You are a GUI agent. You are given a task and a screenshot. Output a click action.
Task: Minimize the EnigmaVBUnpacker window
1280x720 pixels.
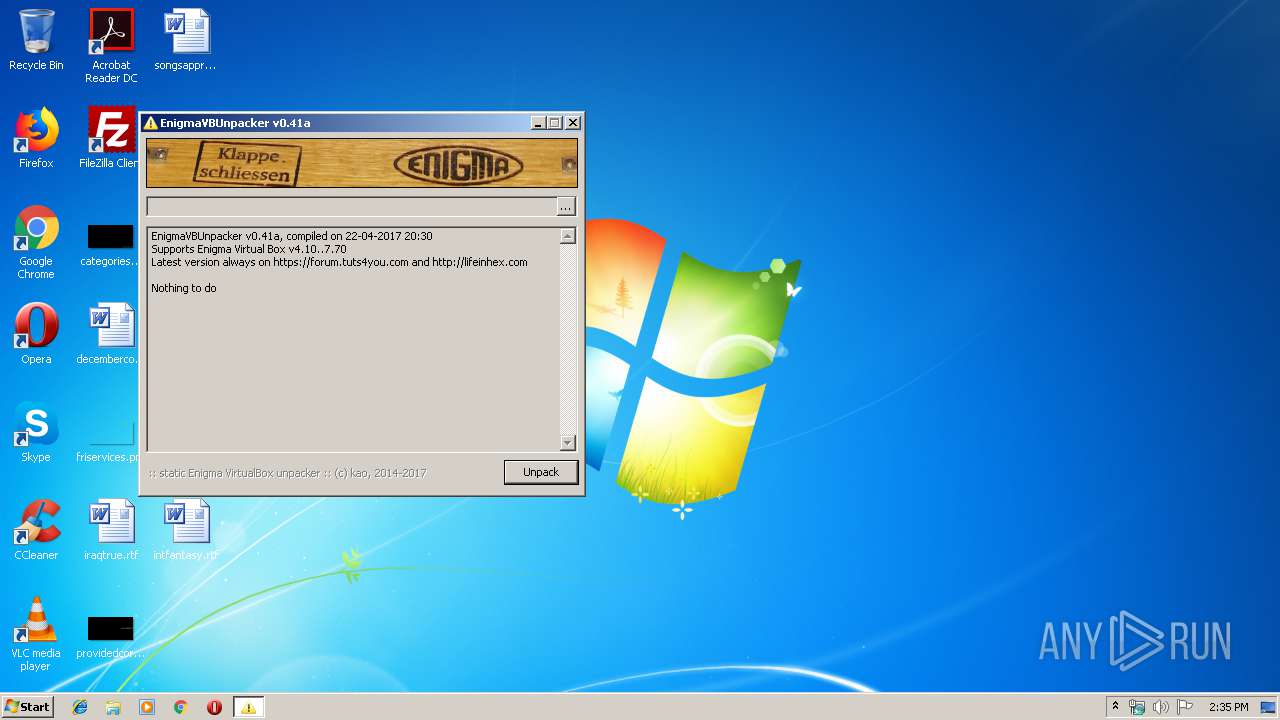(538, 123)
